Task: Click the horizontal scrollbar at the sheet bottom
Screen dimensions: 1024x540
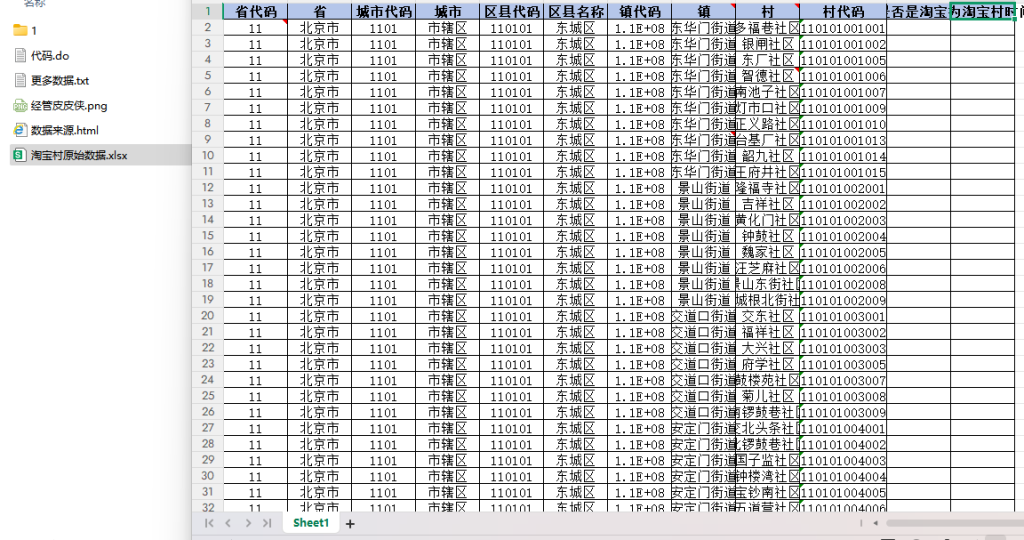Action: tap(954, 523)
